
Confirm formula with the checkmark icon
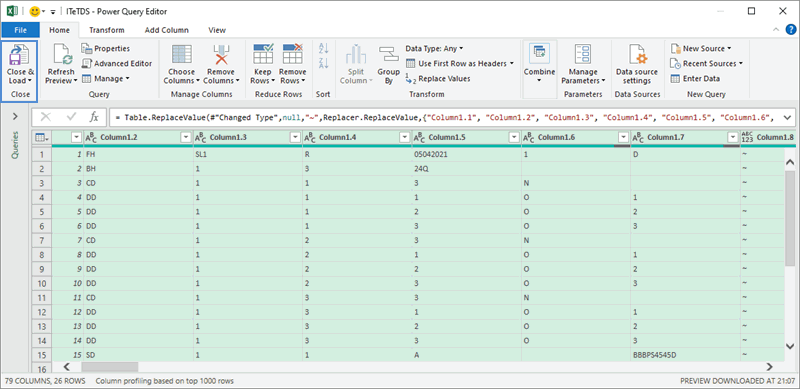coord(71,117)
